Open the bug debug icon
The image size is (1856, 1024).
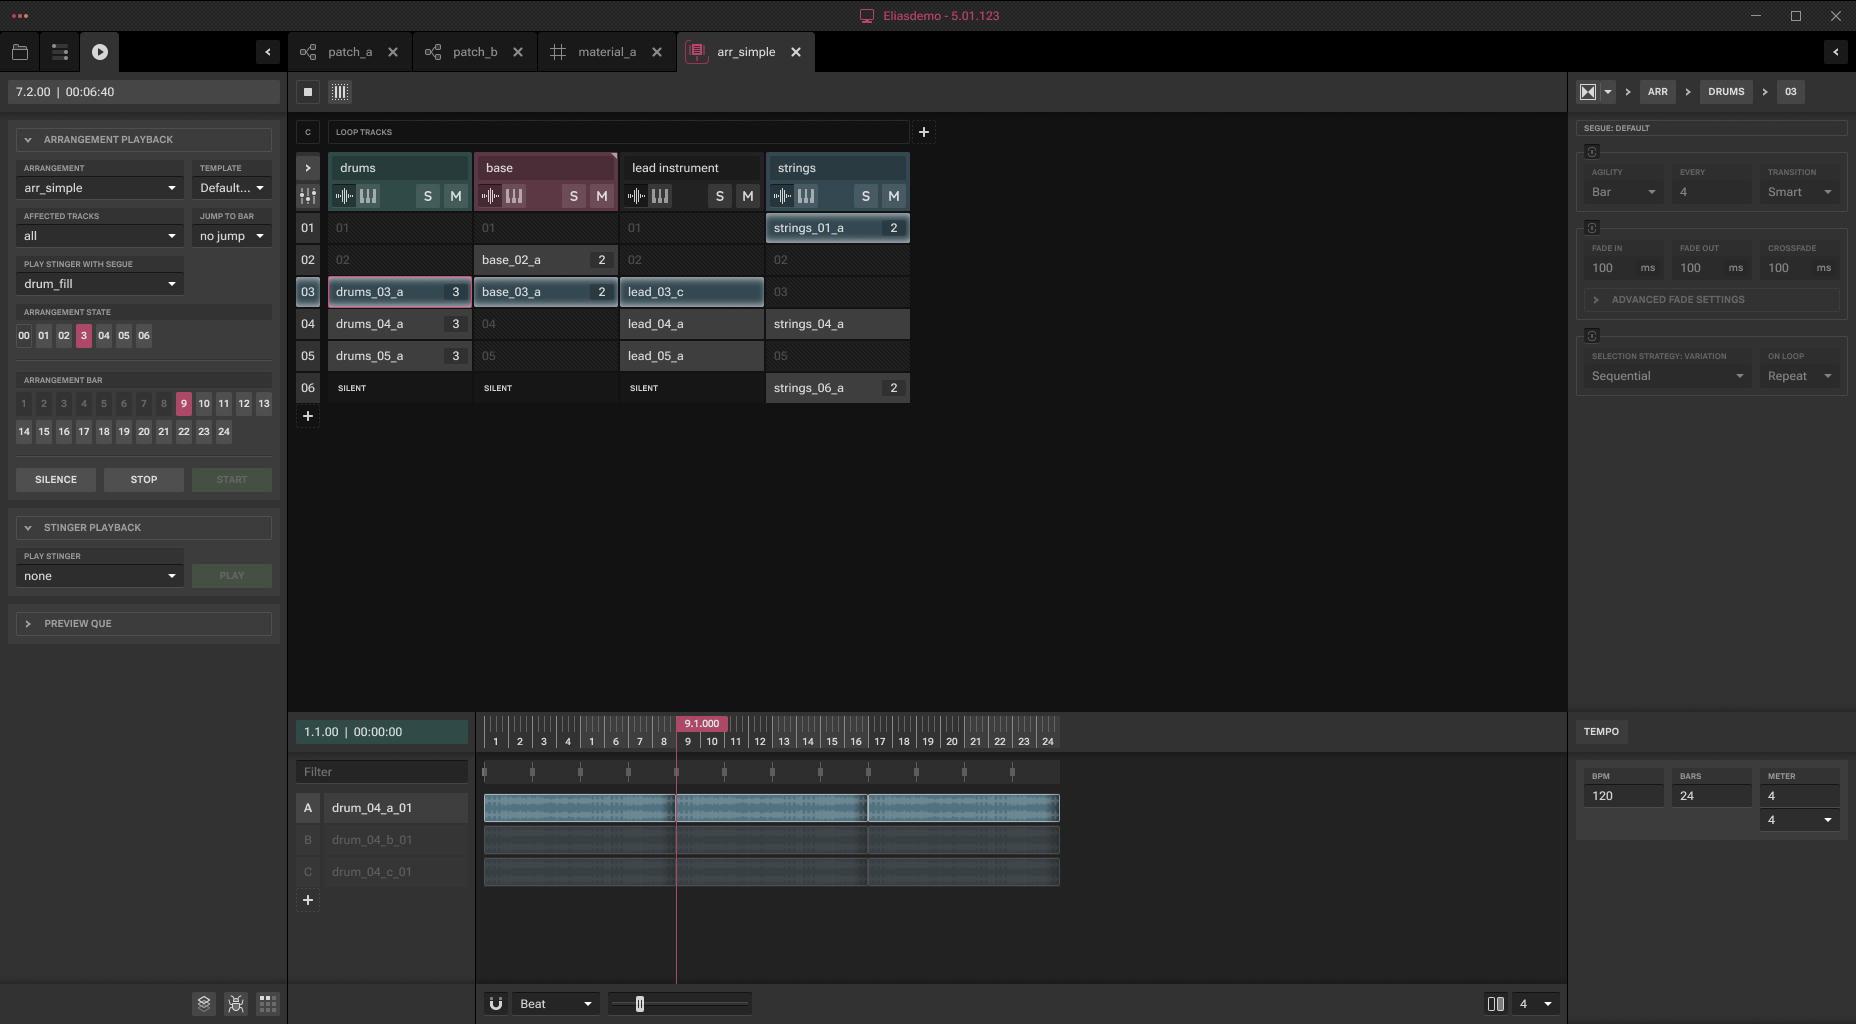(x=236, y=1004)
